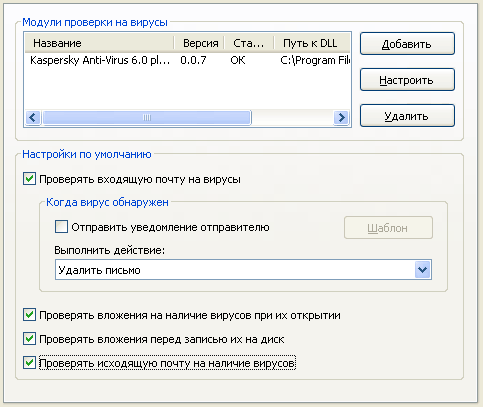Click the Удалить module button

click(x=407, y=116)
